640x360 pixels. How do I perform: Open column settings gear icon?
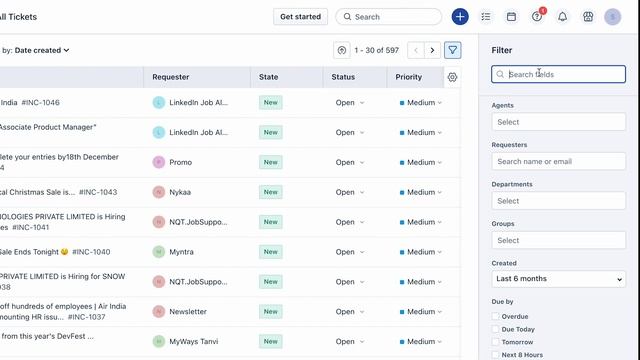coord(452,77)
